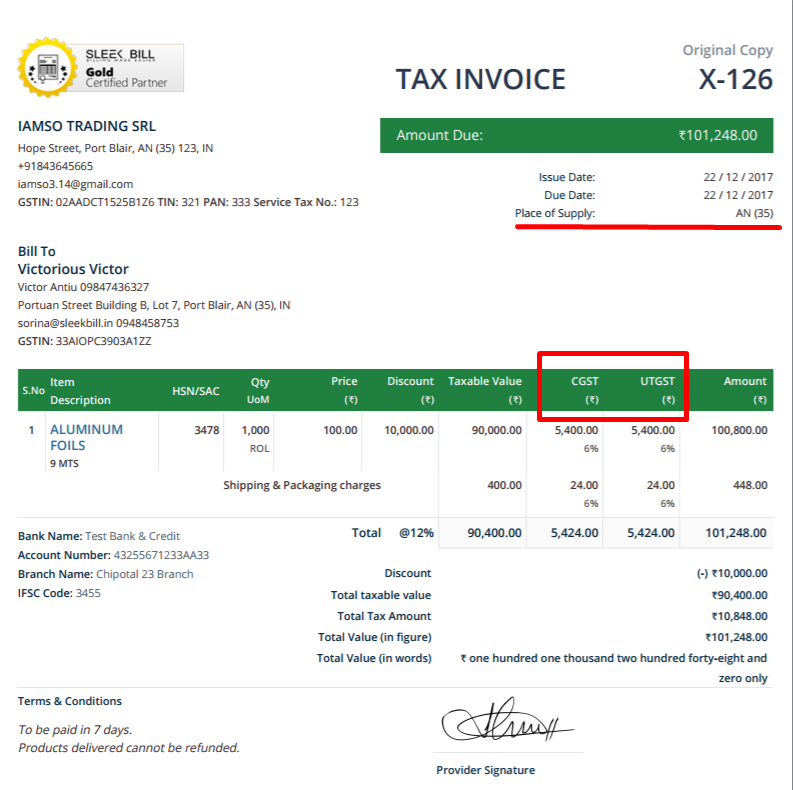
Task: Click the iamso3.14@gmail.com email address
Action: 75,184
